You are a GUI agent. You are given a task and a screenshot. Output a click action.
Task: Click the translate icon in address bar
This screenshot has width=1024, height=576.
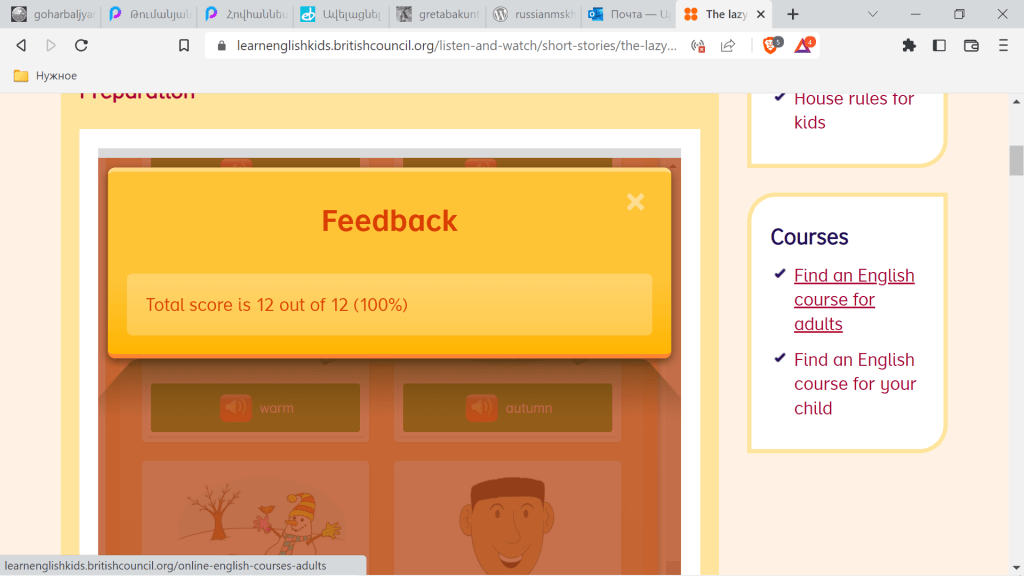(x=698, y=46)
